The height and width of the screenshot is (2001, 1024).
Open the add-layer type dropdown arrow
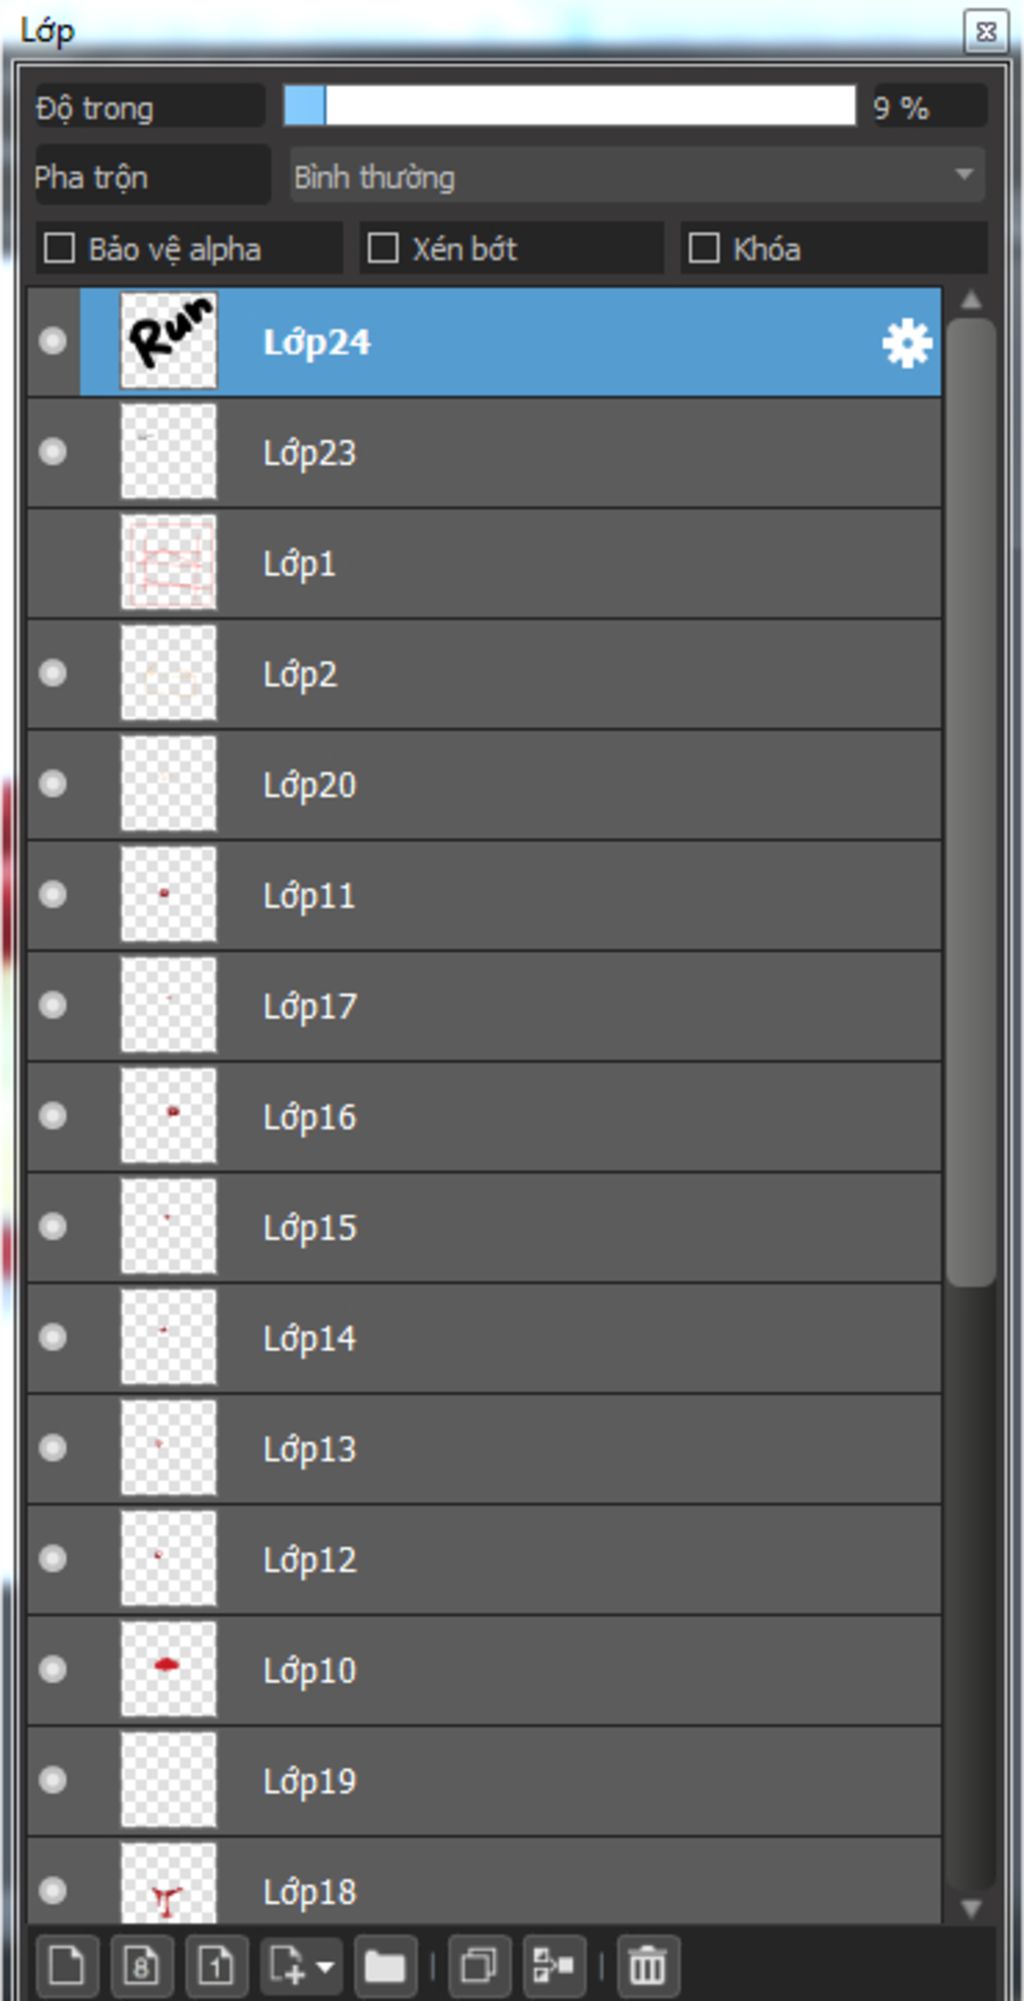tap(325, 1966)
